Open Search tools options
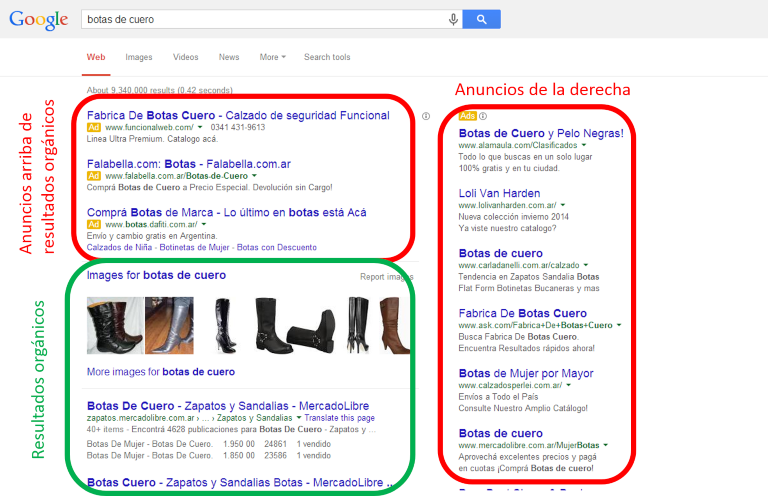 [327, 57]
